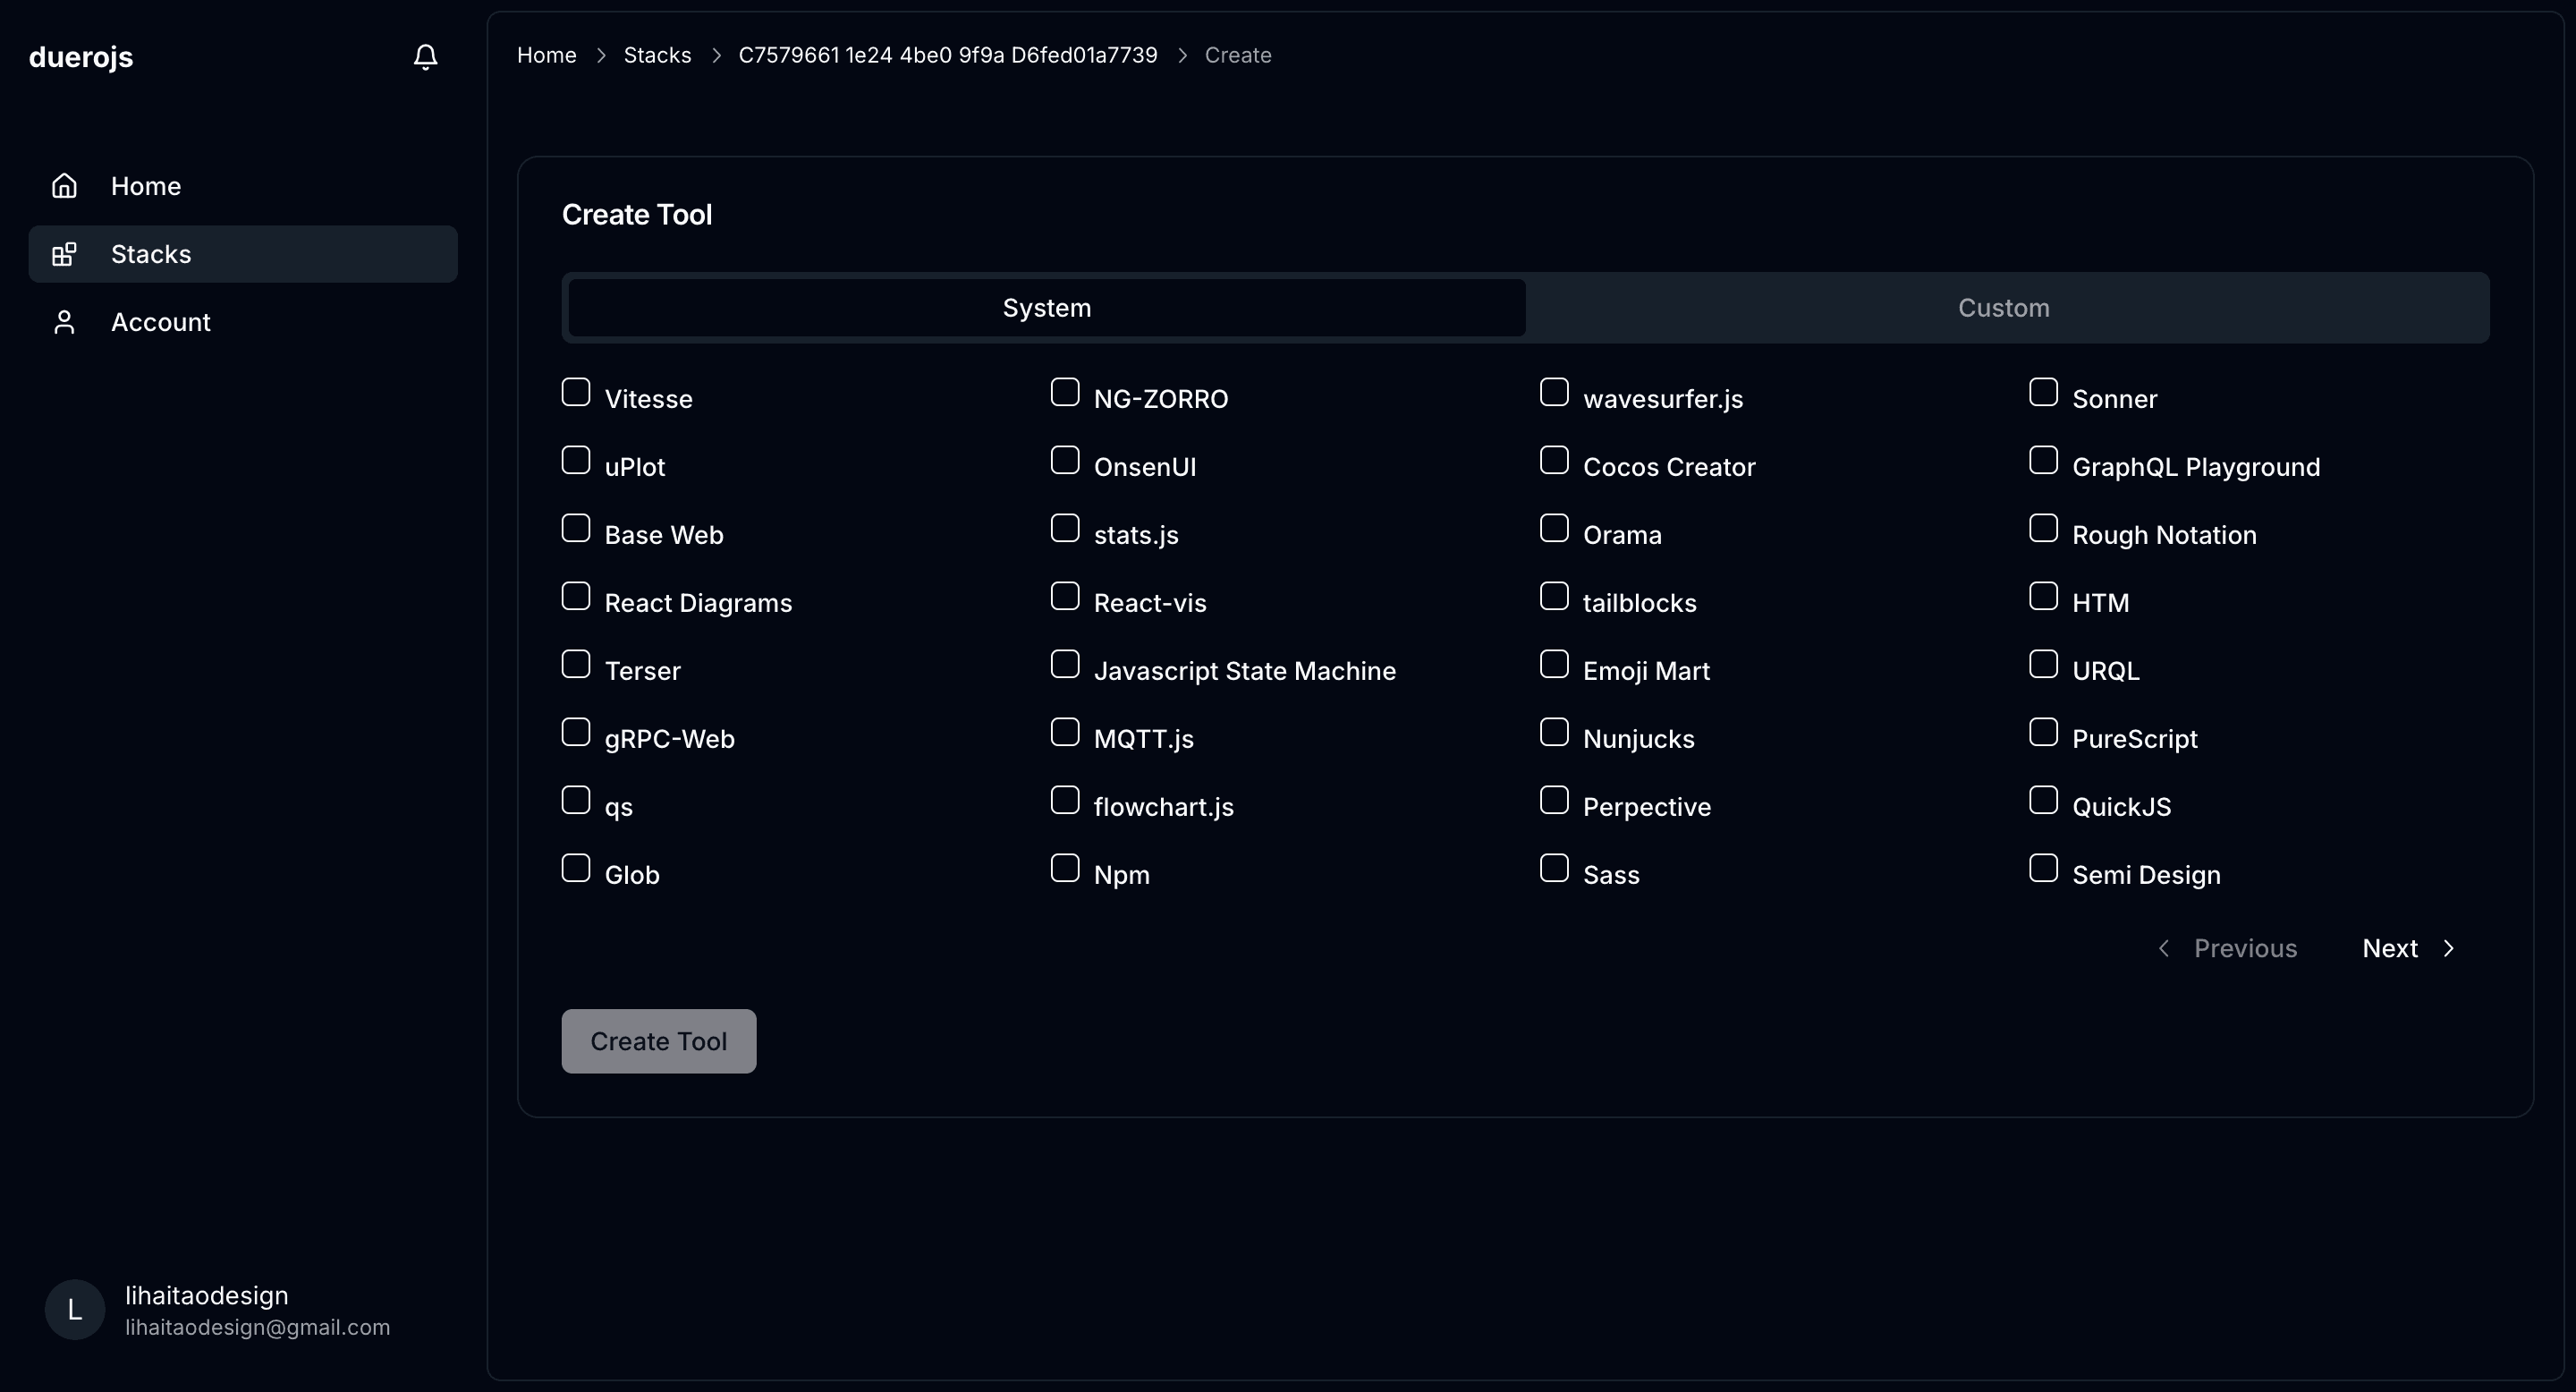The width and height of the screenshot is (2576, 1392).
Task: Click the Home house icon in sidebar
Action: coord(64,186)
